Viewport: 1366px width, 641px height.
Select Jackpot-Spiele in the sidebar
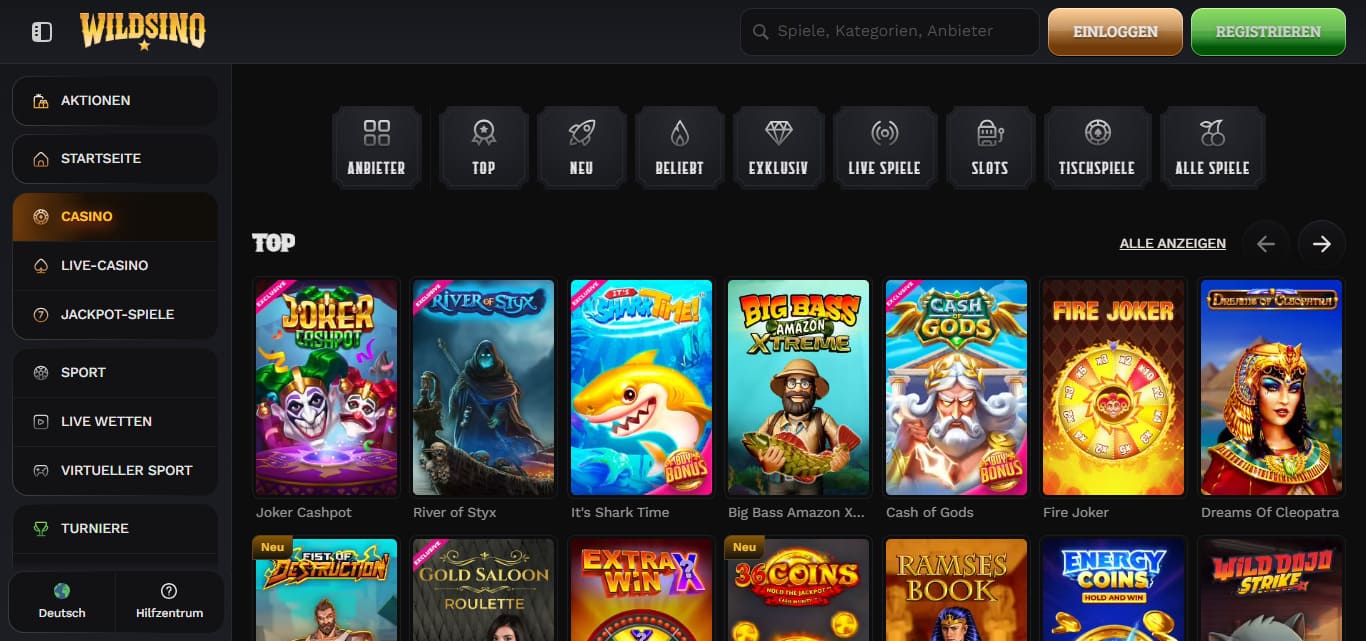(114, 314)
